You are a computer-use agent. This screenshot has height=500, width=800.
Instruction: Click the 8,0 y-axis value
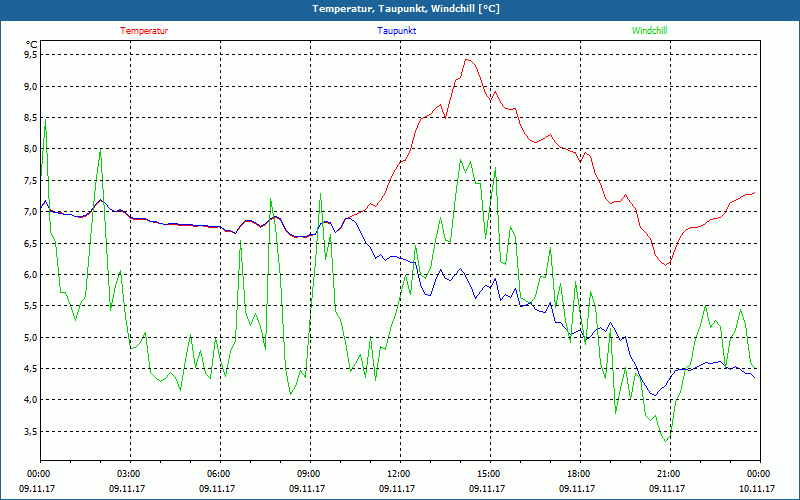coord(32,149)
